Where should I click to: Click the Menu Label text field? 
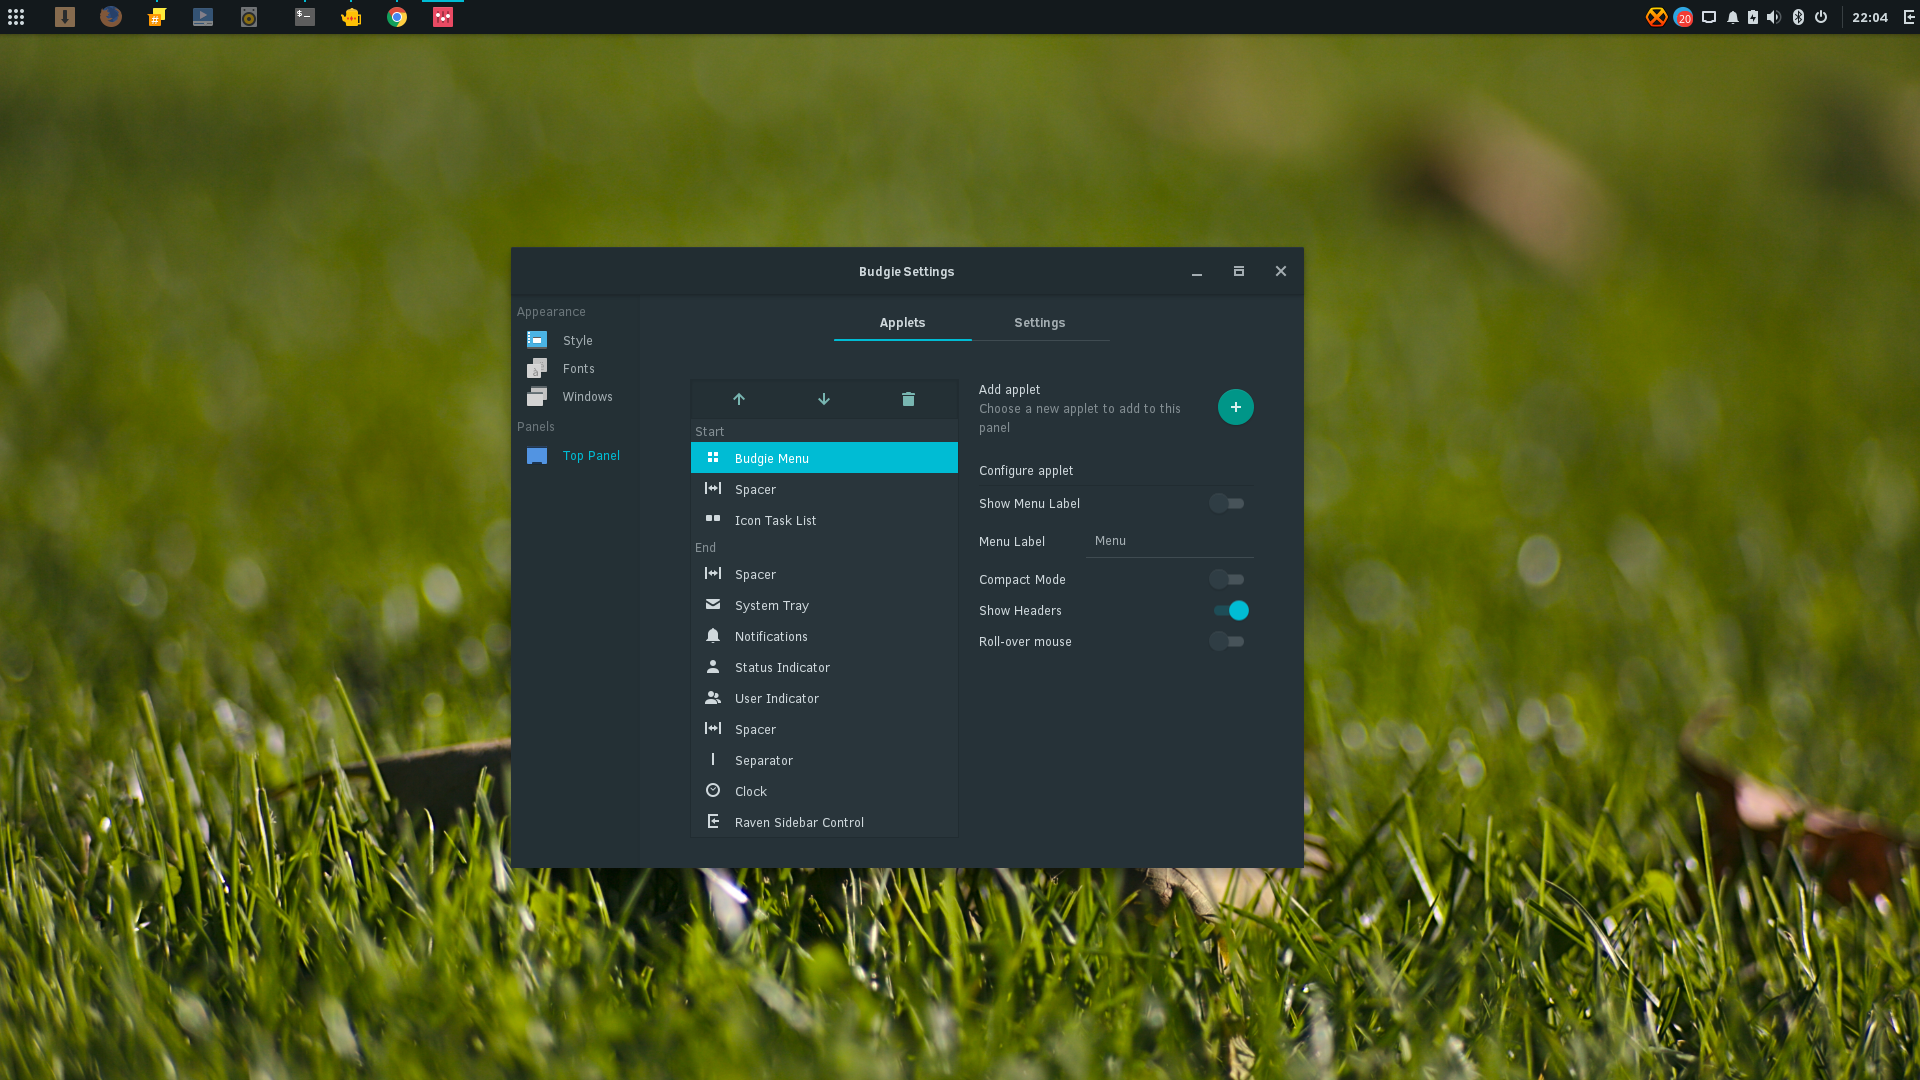pos(1170,541)
